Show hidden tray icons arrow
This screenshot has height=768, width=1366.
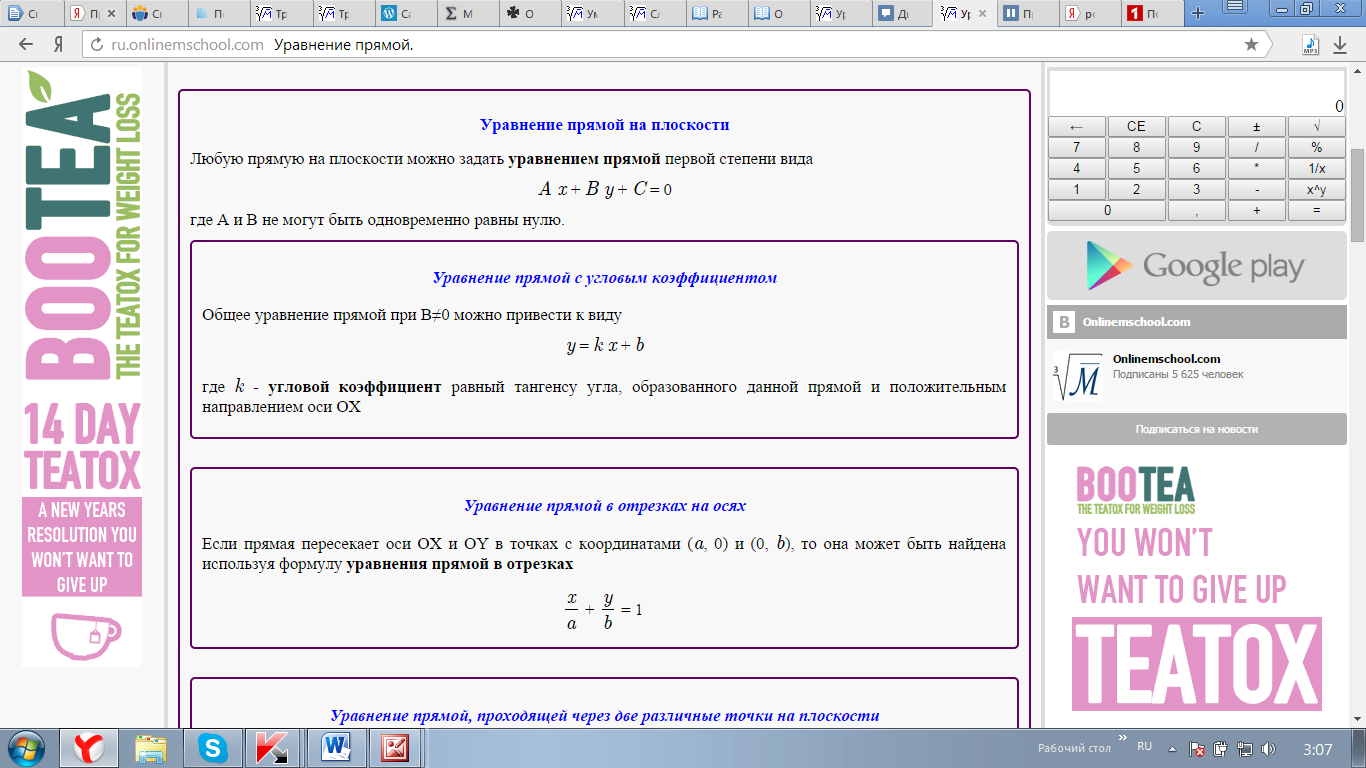(x=1174, y=748)
